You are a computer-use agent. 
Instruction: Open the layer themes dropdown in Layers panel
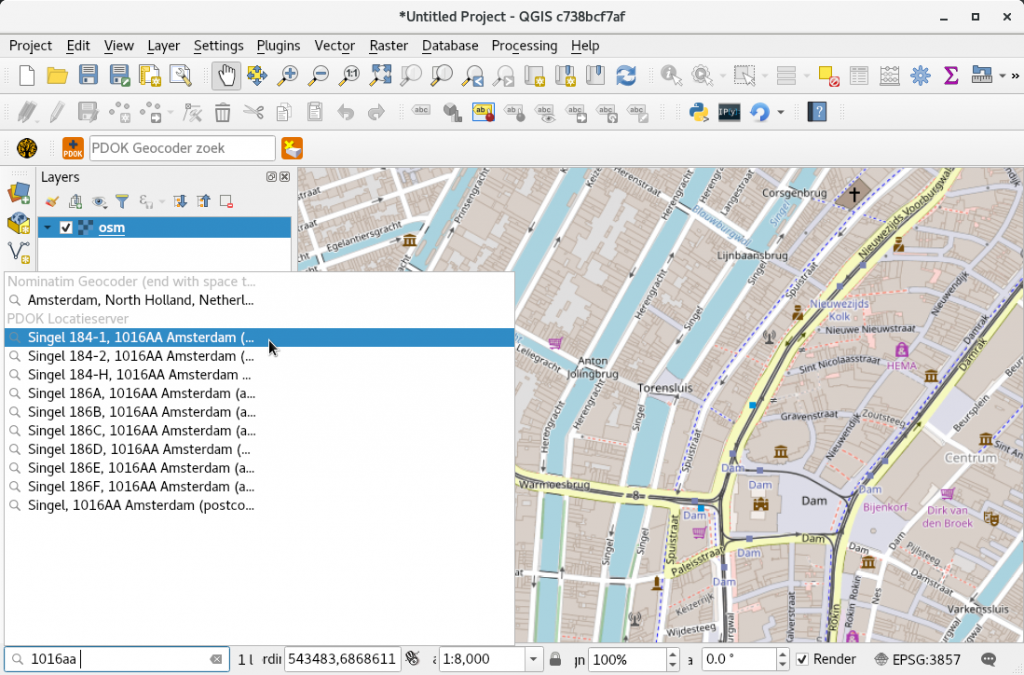tap(97, 201)
